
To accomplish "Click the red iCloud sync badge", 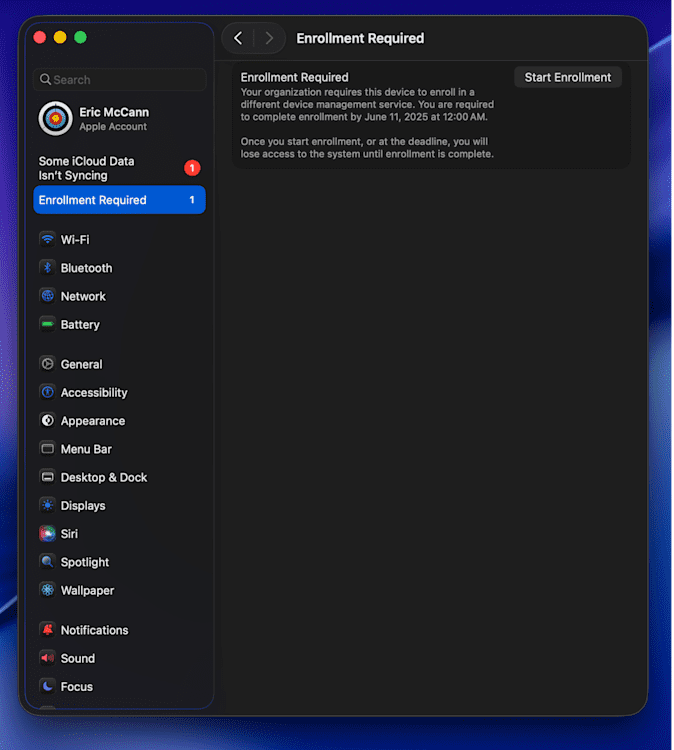I will click(192, 168).
